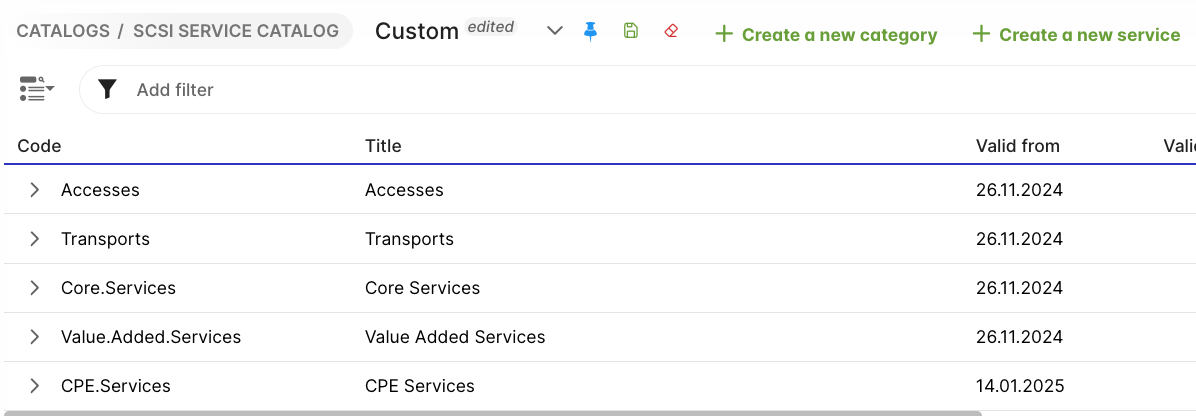Click the blue pin view icon
The image size is (1196, 416).
(590, 31)
